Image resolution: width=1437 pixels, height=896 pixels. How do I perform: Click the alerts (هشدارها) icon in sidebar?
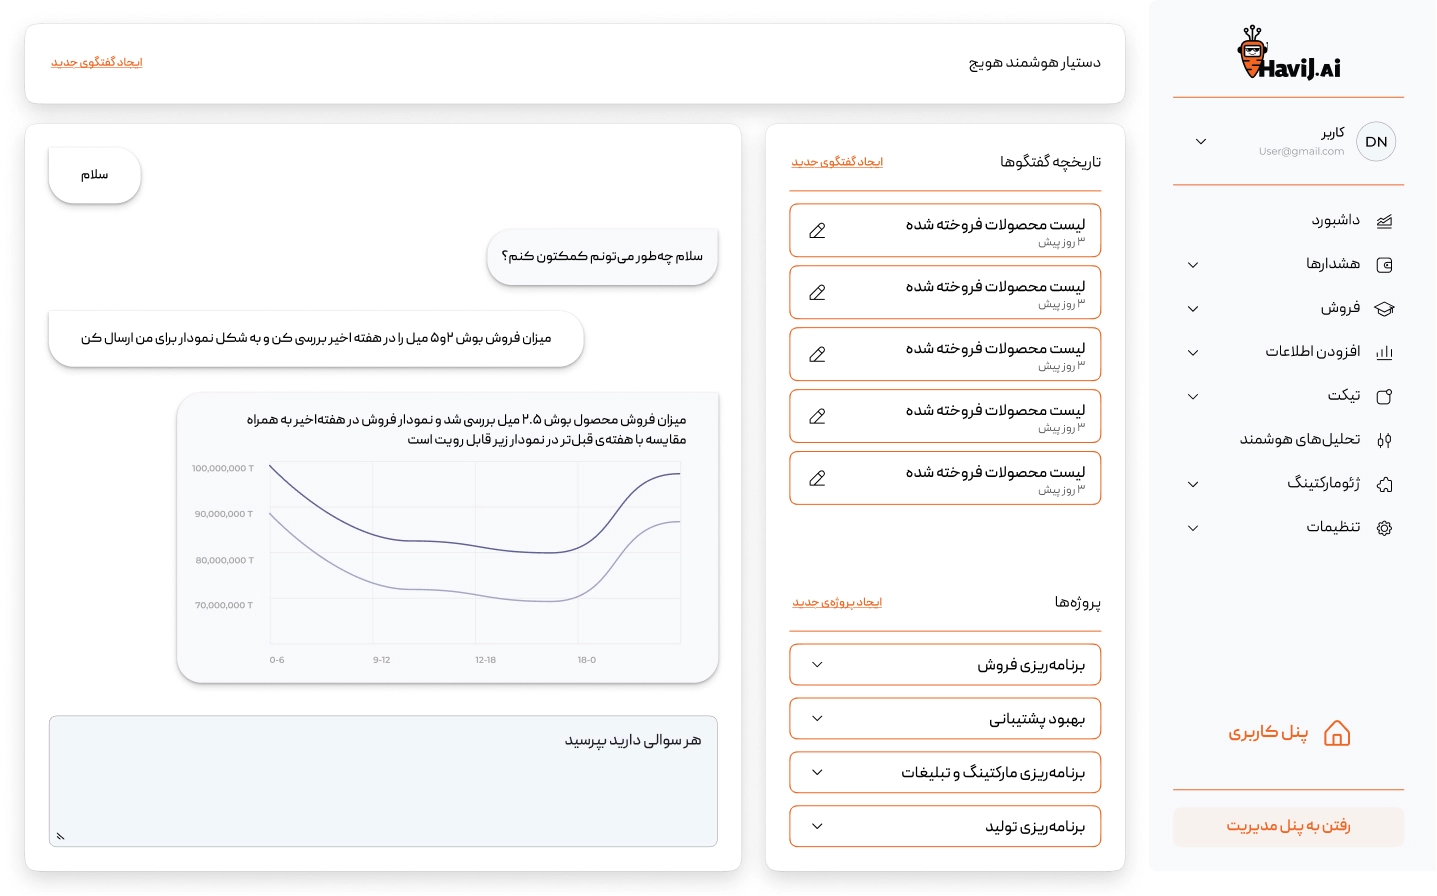click(1384, 265)
